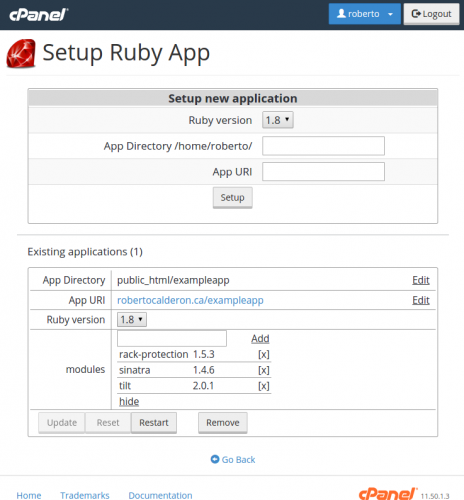Click the sinatra version 1.4.6 text
Image resolution: width=464 pixels, height=500 pixels.
point(204,370)
